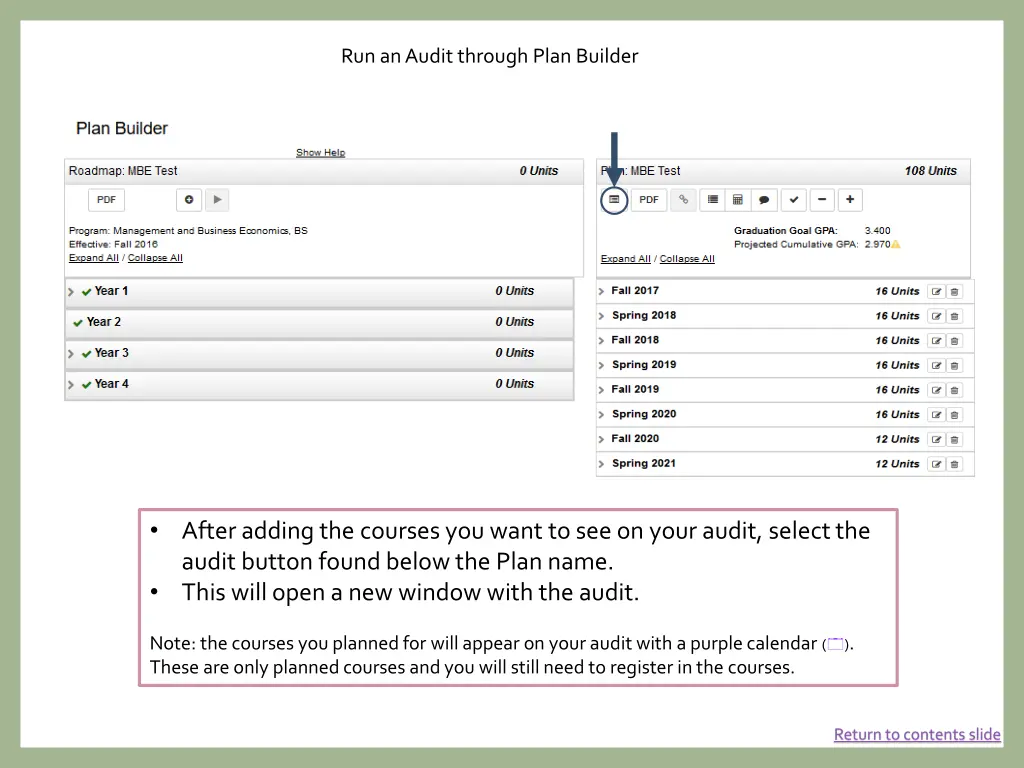Screen dimensions: 1024x768
Task: Click the plus icon in Plan toolbar
Action: pyautogui.click(x=849, y=200)
